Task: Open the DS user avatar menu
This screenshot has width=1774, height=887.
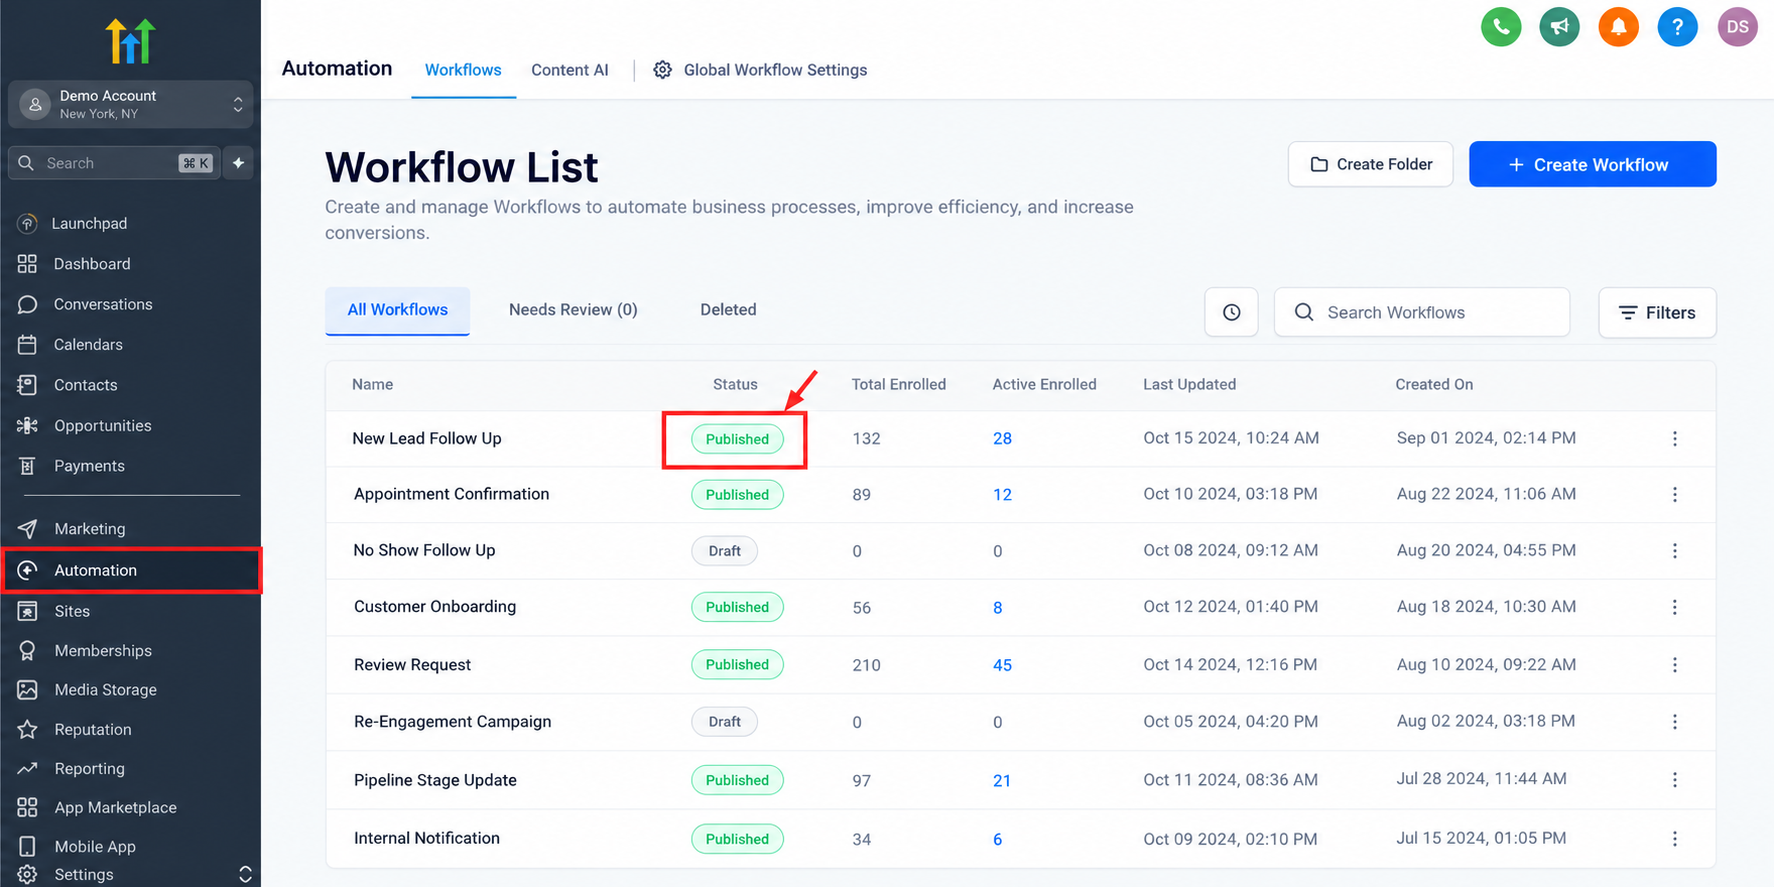Action: pos(1738,27)
